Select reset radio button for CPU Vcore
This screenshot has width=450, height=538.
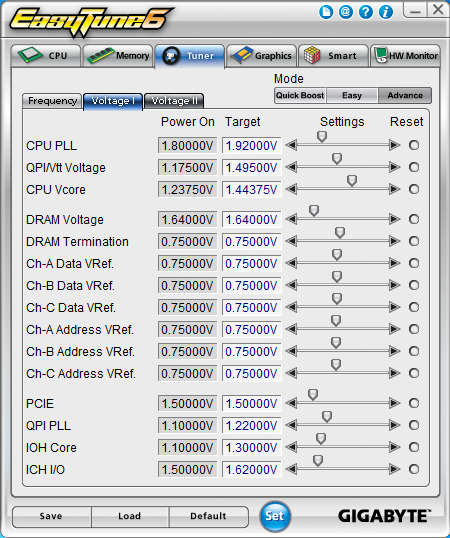[414, 189]
